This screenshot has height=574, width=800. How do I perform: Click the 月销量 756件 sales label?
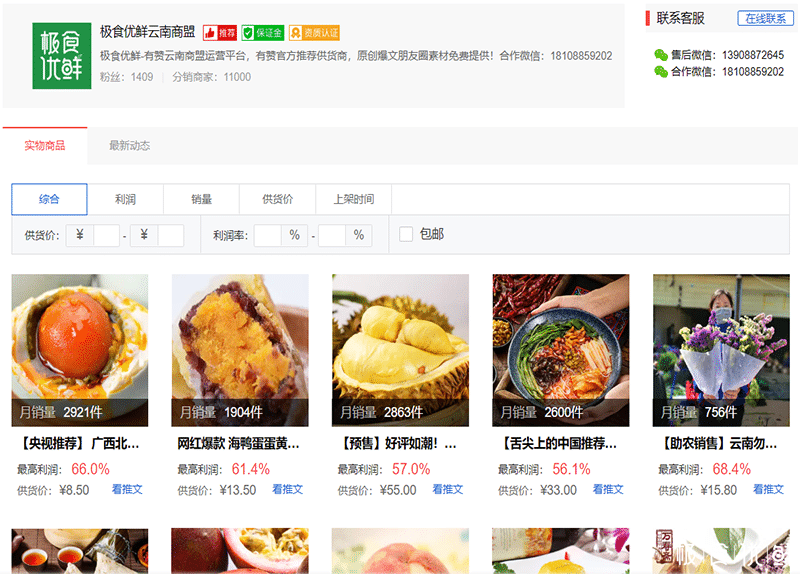698,412
